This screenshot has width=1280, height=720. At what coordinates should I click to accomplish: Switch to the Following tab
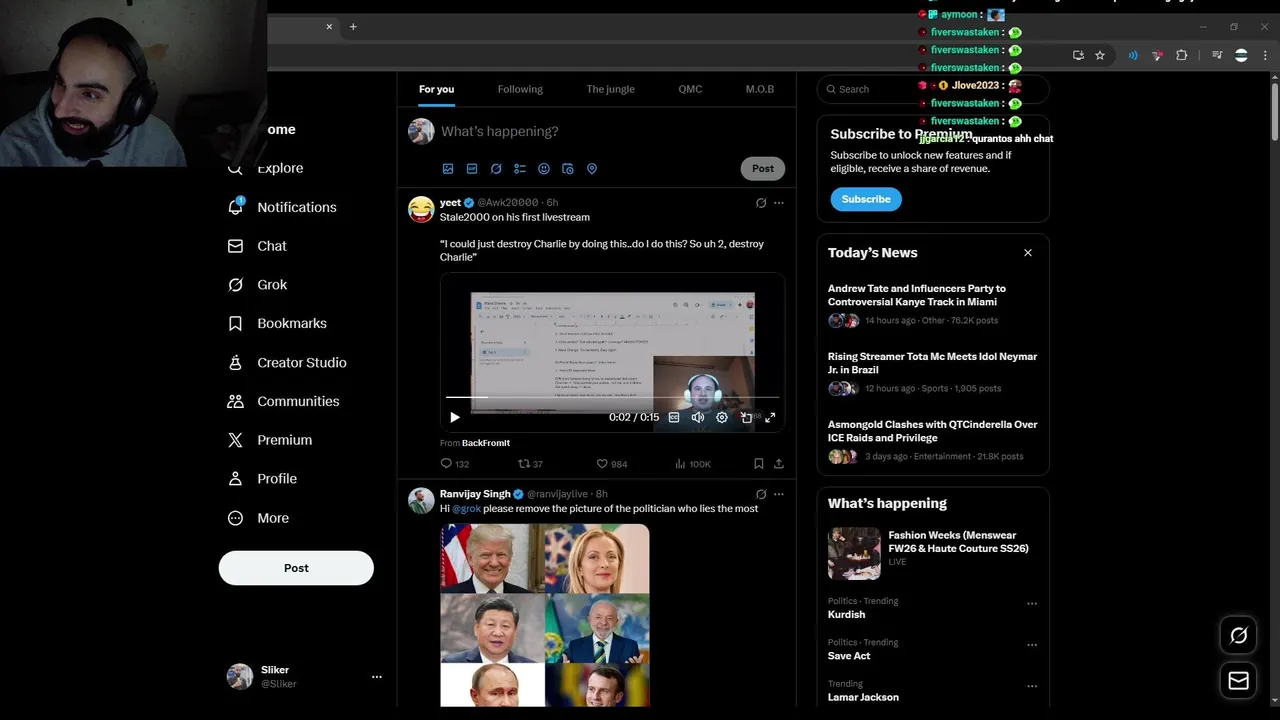520,89
